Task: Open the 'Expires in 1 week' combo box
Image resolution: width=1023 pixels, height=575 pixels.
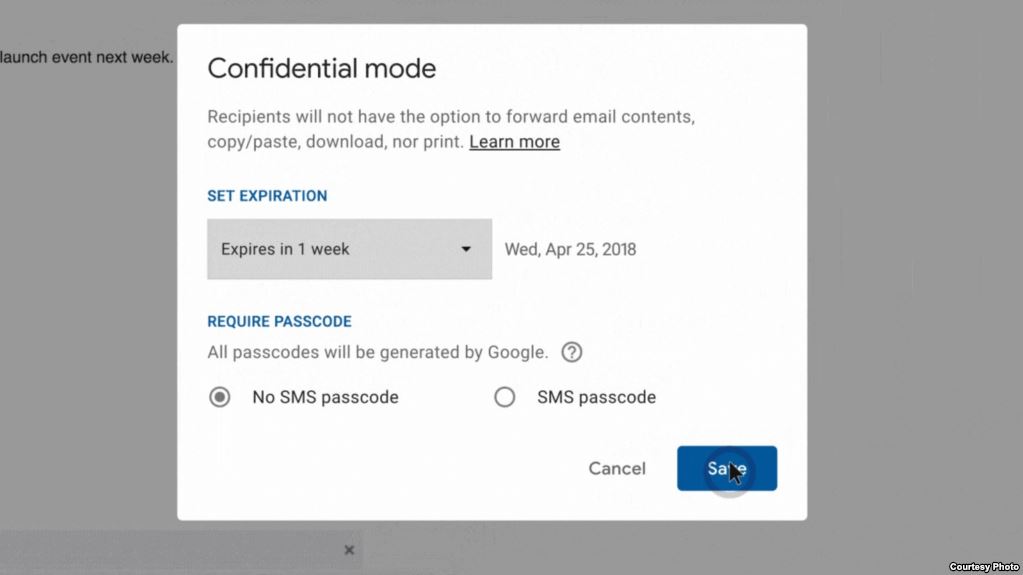Action: tap(349, 249)
